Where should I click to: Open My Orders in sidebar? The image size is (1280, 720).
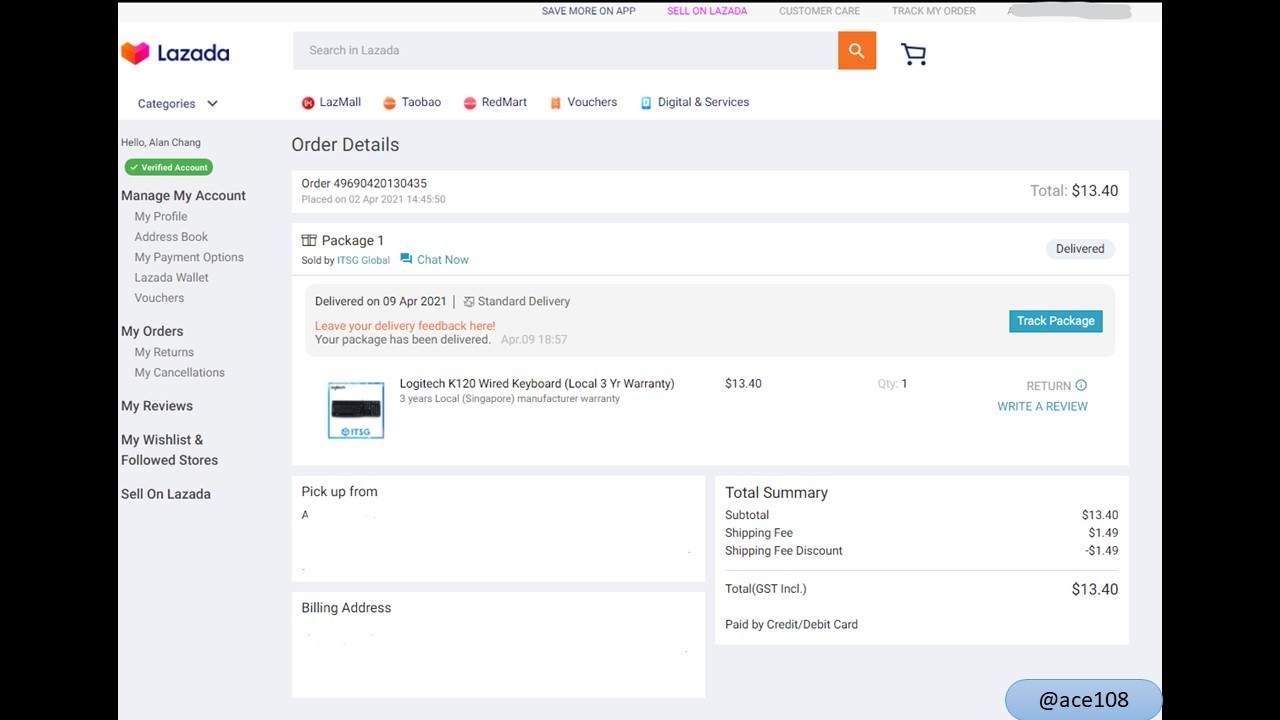click(152, 331)
